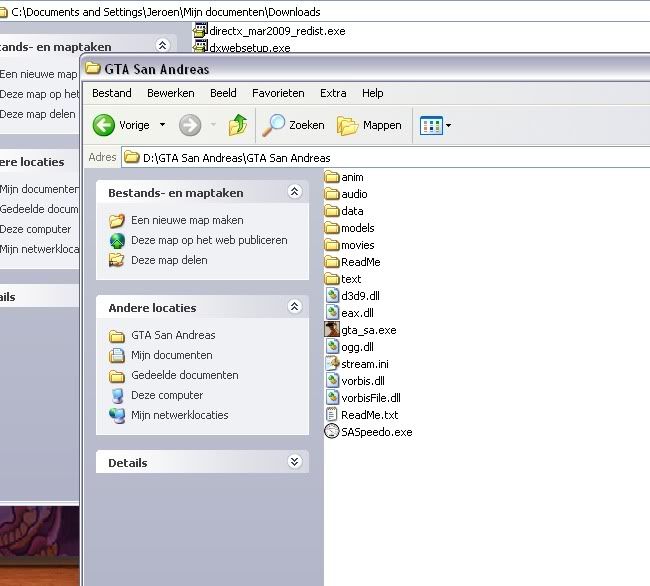The height and width of the screenshot is (586, 650).
Task: Select the gta_sa.exe game icon
Action: (x=332, y=329)
